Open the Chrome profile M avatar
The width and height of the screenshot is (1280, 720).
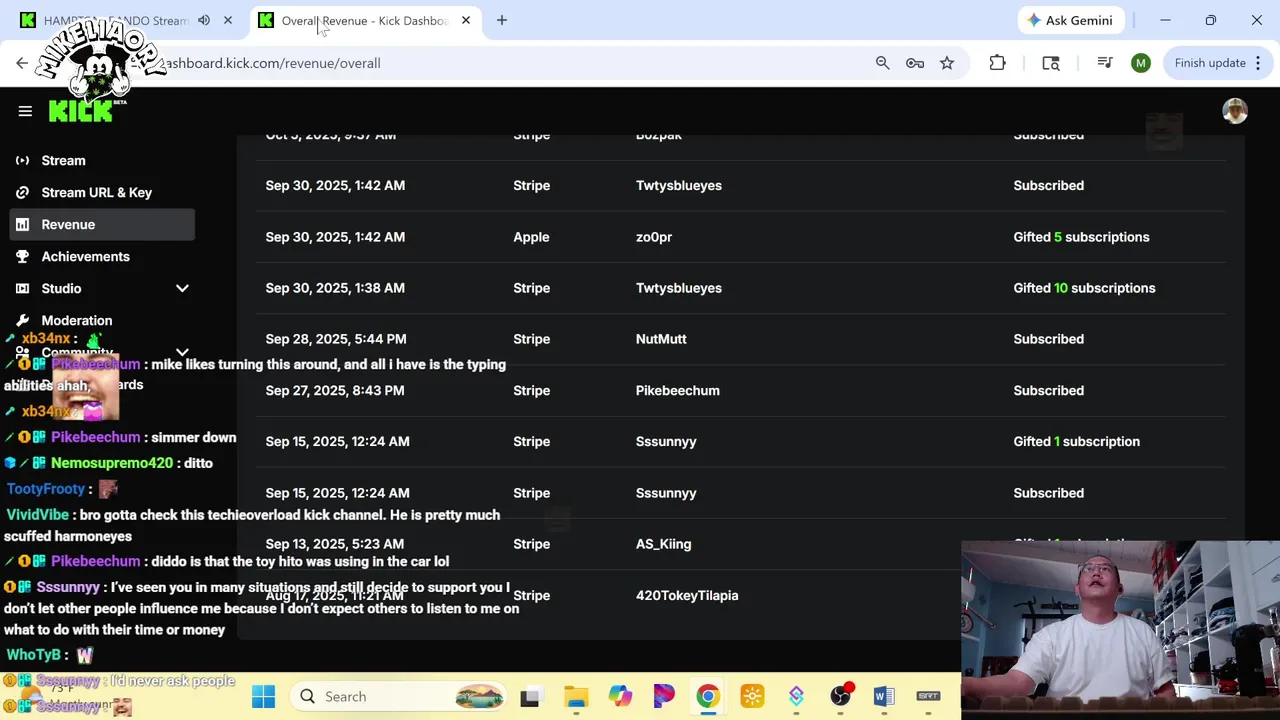(x=1141, y=63)
